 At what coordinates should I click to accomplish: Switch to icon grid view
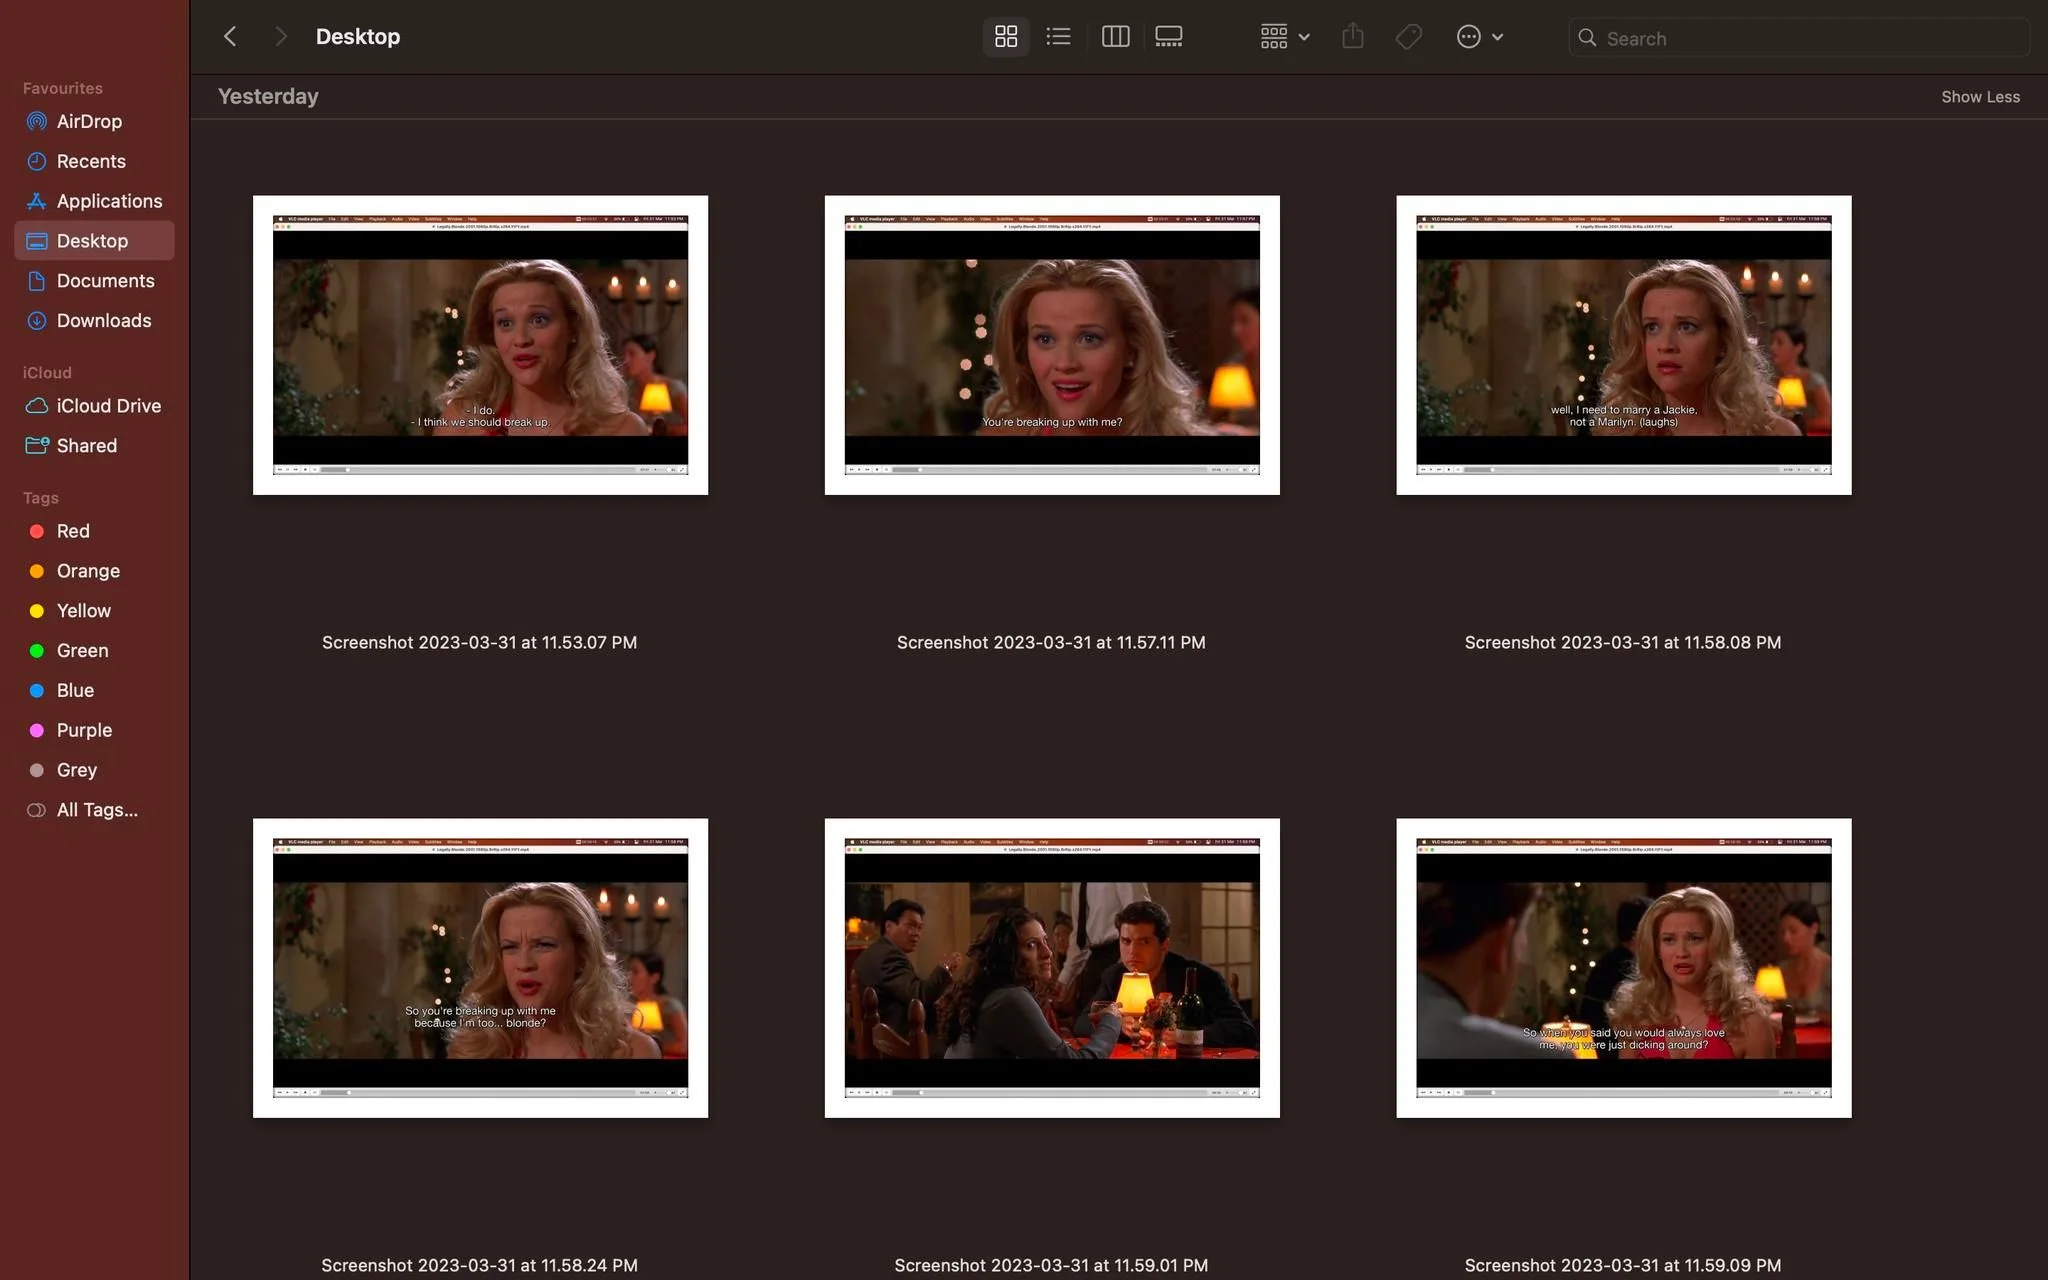pyautogui.click(x=1006, y=37)
